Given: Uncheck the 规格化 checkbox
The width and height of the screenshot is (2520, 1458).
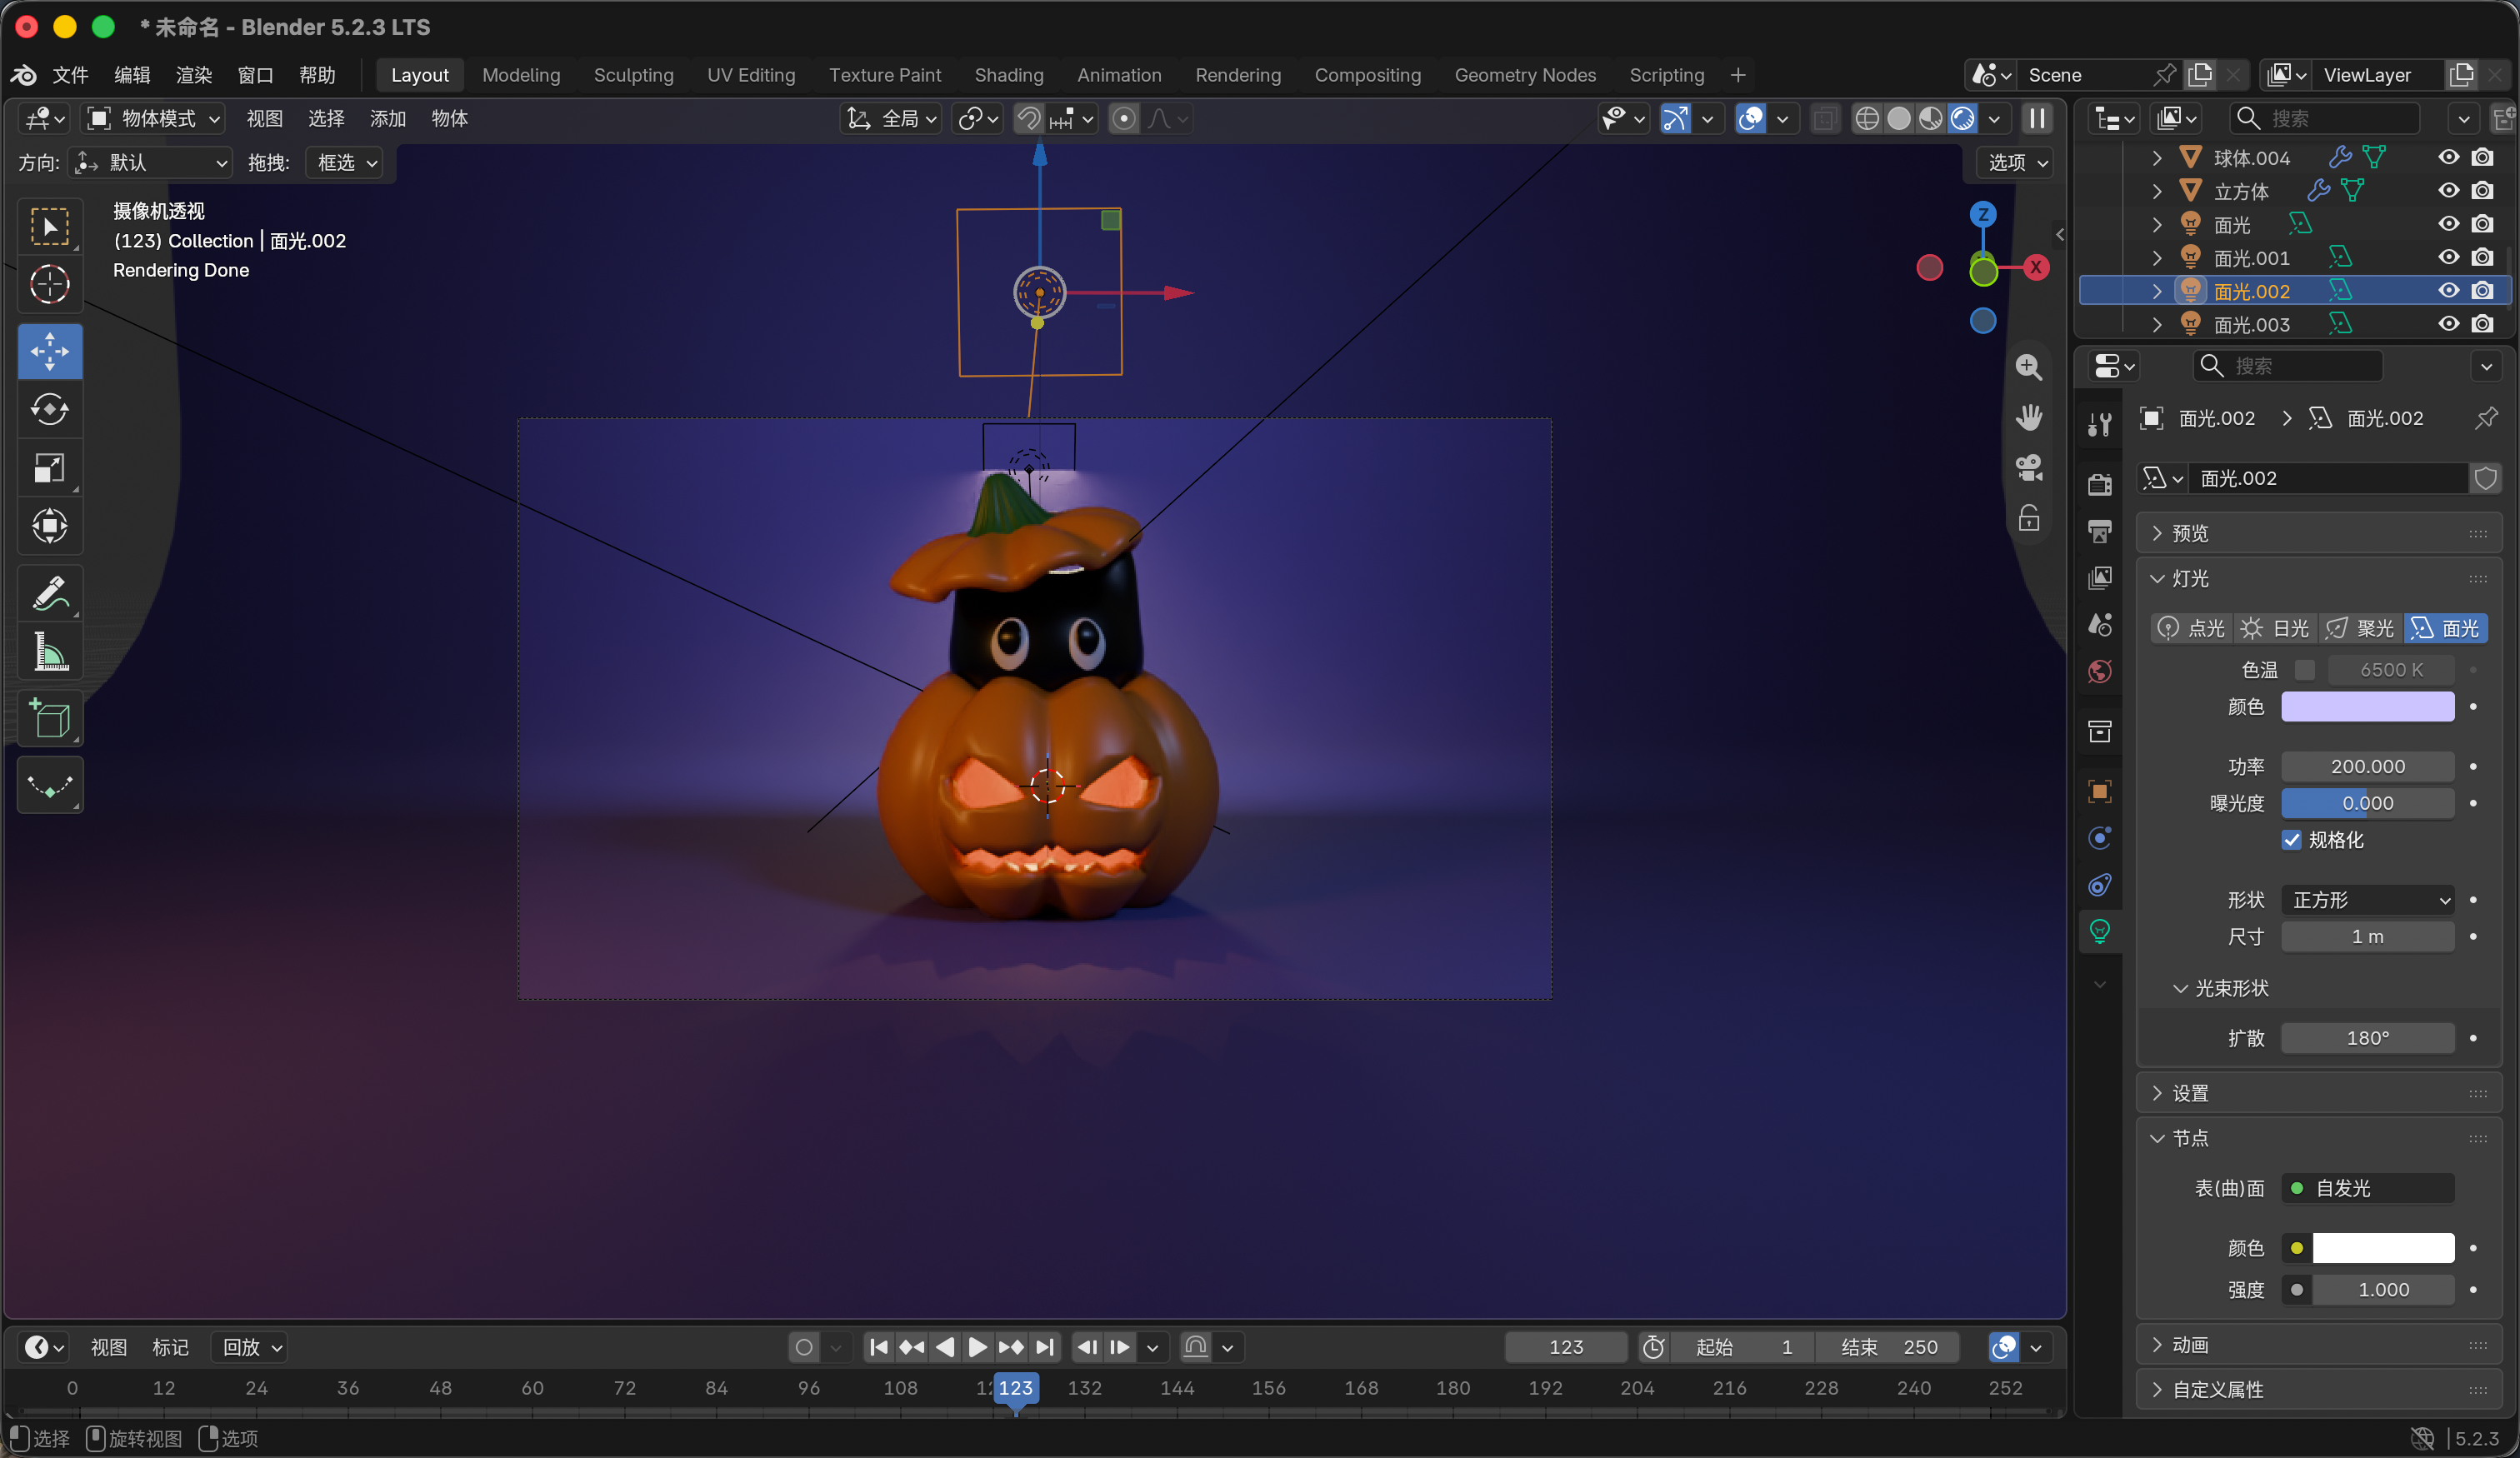Looking at the screenshot, I should pos(2291,840).
